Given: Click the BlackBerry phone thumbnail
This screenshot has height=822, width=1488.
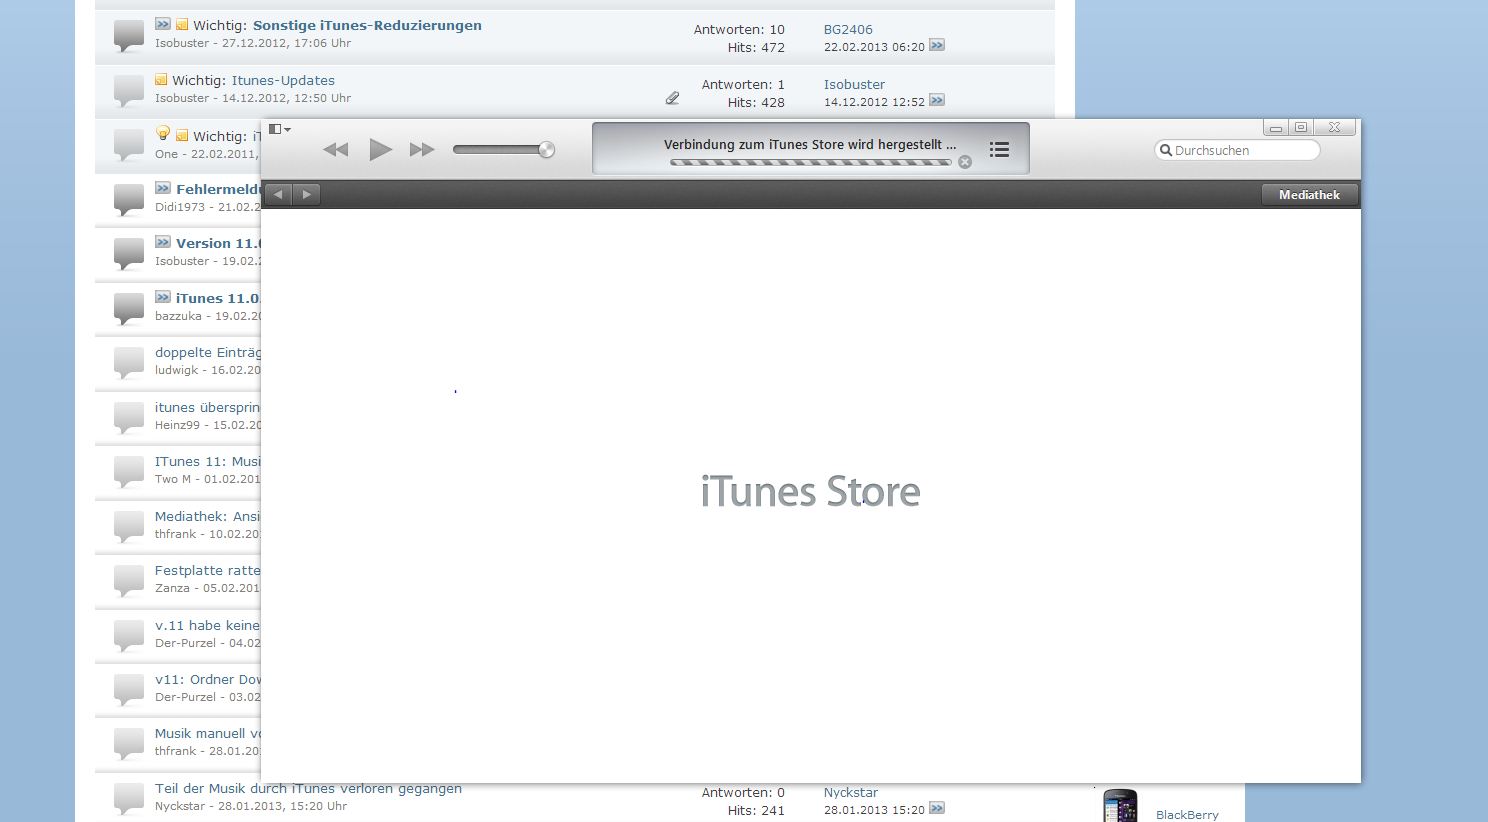Looking at the screenshot, I should (1120, 806).
